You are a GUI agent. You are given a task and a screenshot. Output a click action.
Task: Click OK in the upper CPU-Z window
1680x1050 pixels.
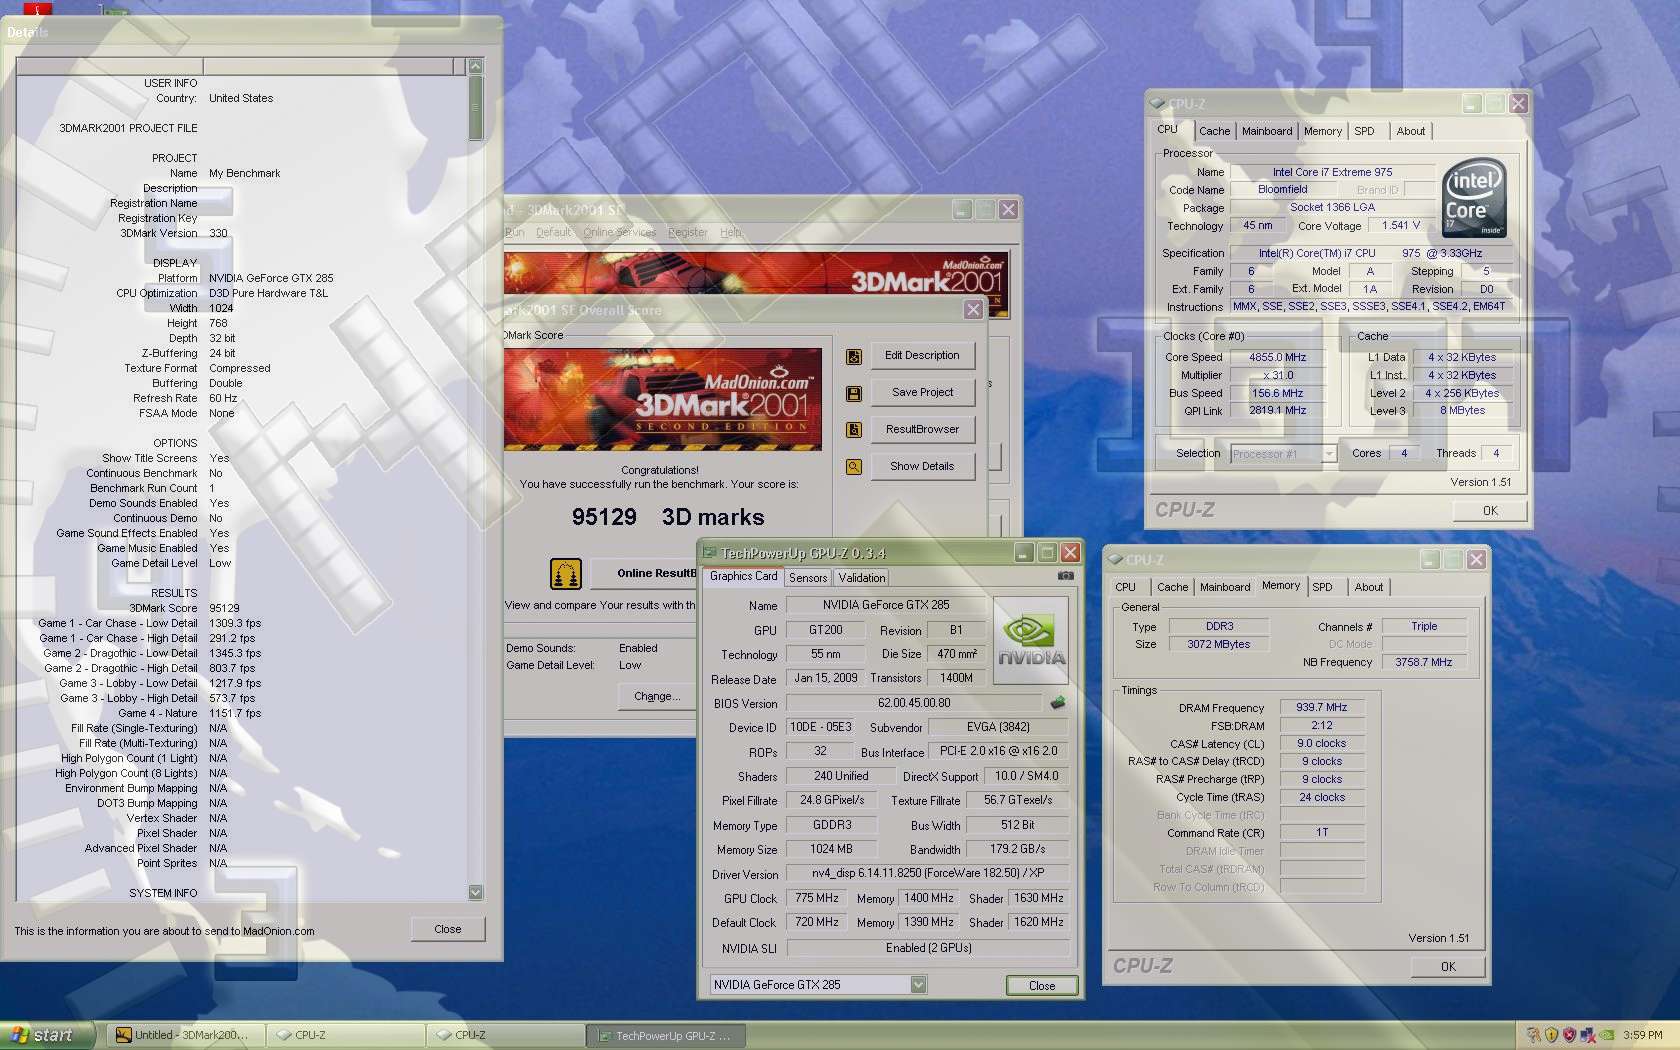(x=1490, y=511)
